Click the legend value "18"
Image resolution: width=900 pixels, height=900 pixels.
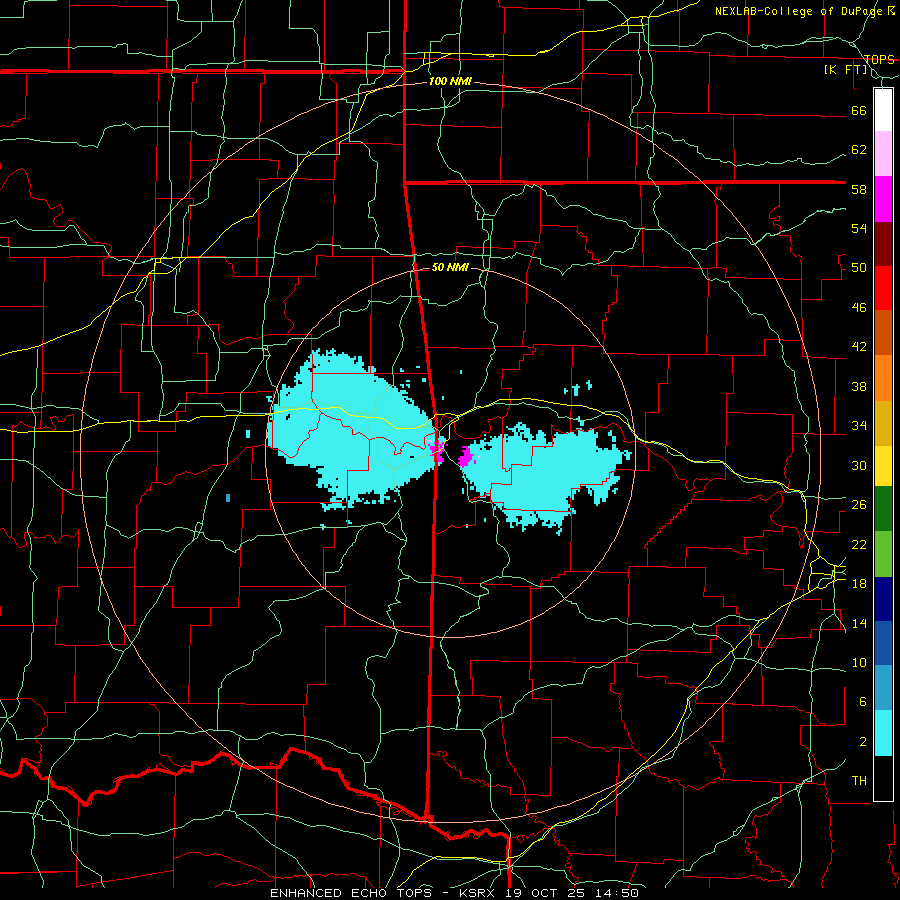coord(859,584)
